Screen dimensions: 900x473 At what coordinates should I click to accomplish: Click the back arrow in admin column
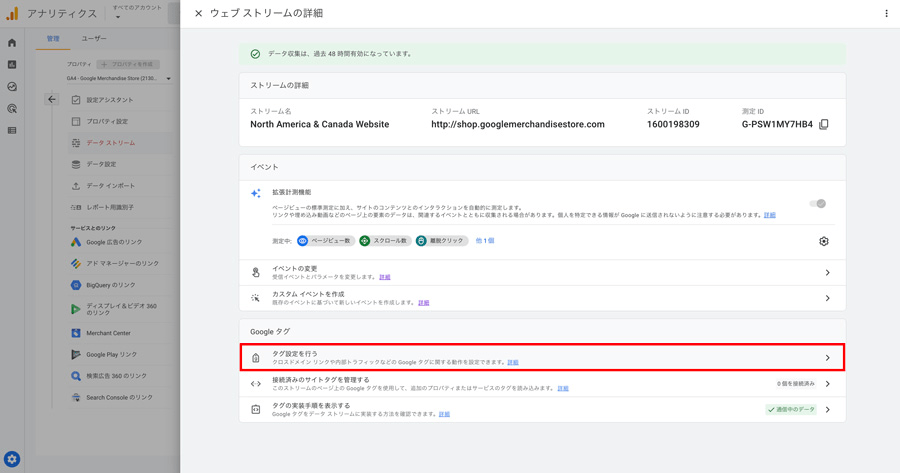point(52,100)
